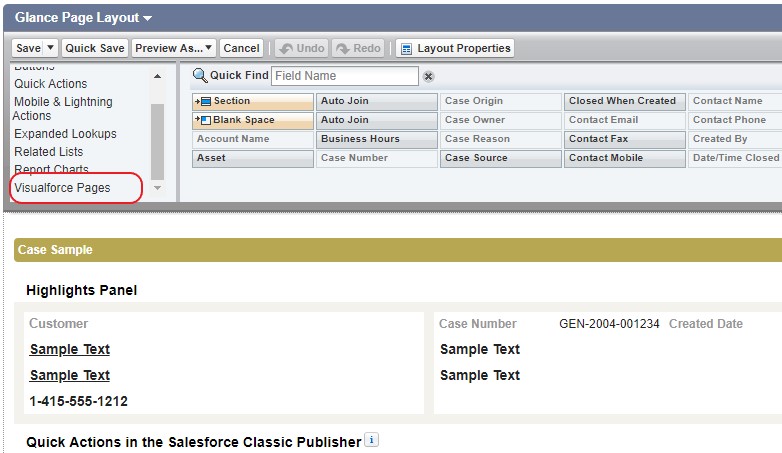Select Visualforce Pages in the palette list
The image size is (782, 453).
pos(62,188)
